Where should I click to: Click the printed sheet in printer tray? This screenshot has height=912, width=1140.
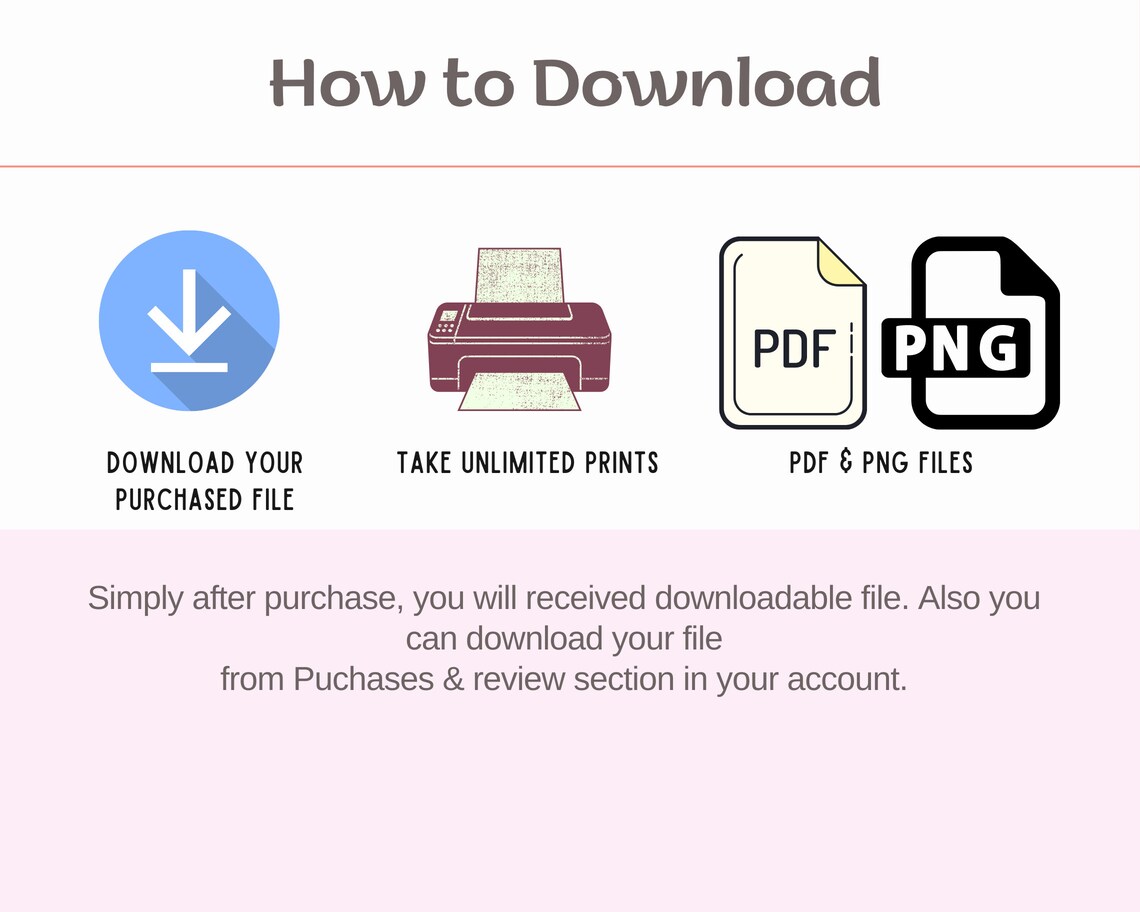tap(519, 391)
